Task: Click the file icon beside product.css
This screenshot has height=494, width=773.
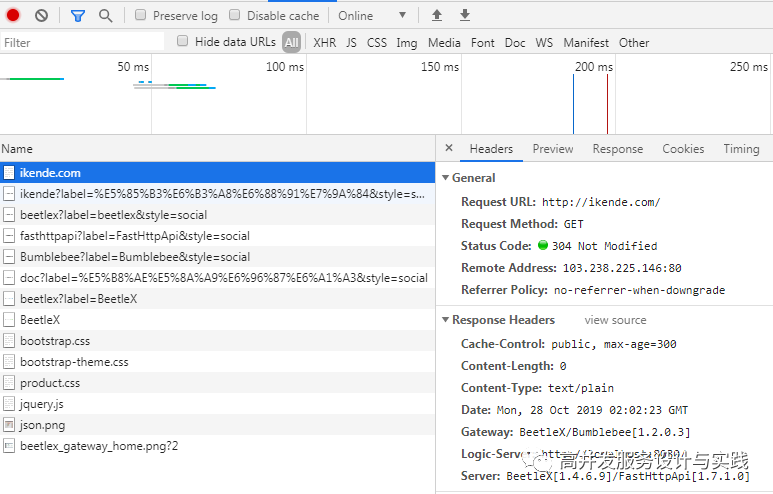Action: (x=9, y=383)
